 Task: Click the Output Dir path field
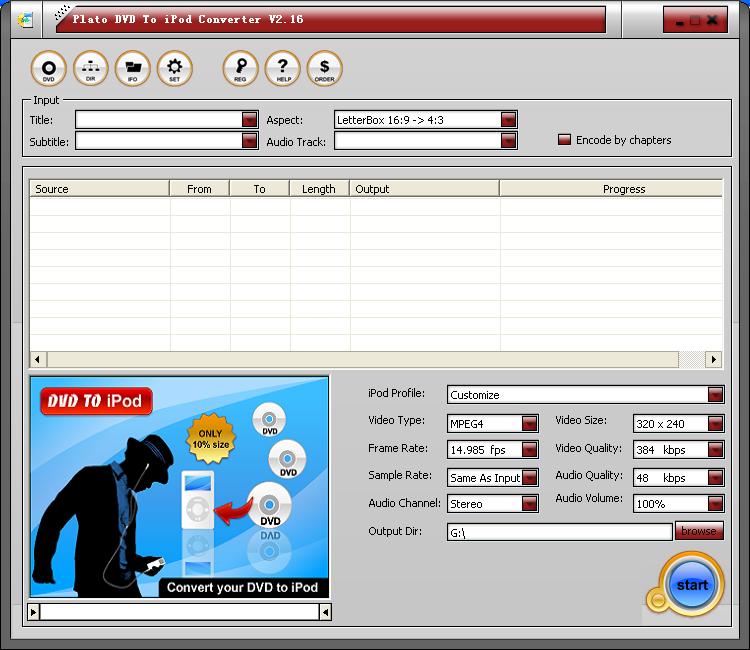point(559,532)
